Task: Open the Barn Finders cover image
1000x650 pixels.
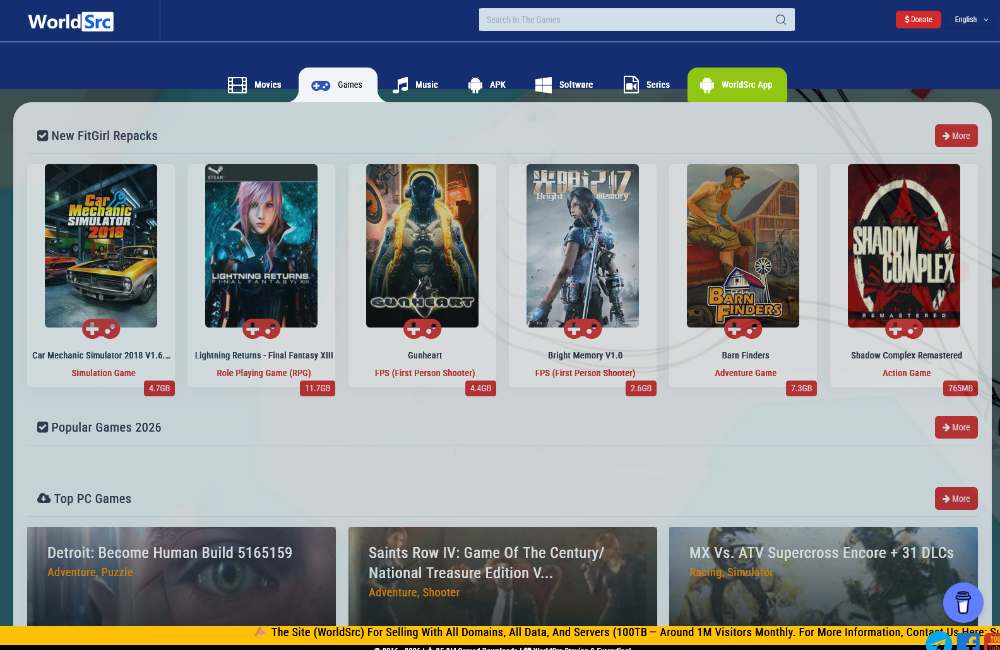Action: pyautogui.click(x=743, y=246)
